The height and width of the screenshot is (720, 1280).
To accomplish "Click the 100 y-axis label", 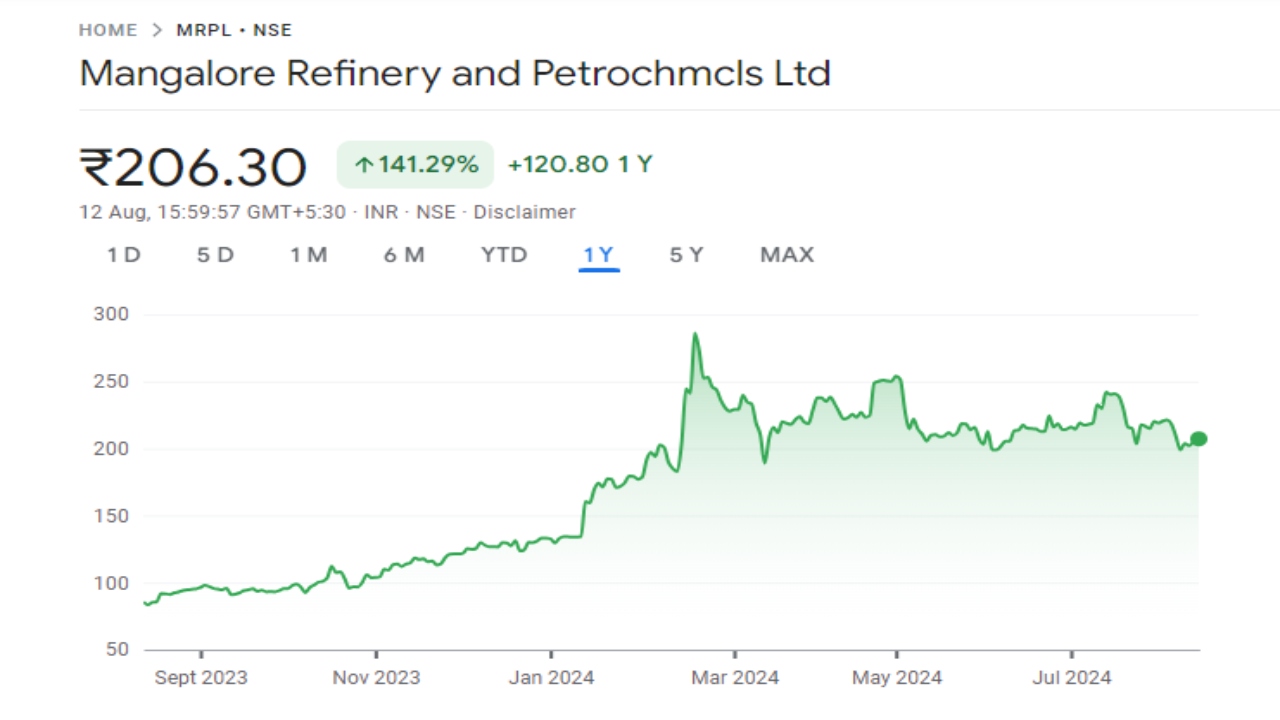I will 112,583.
